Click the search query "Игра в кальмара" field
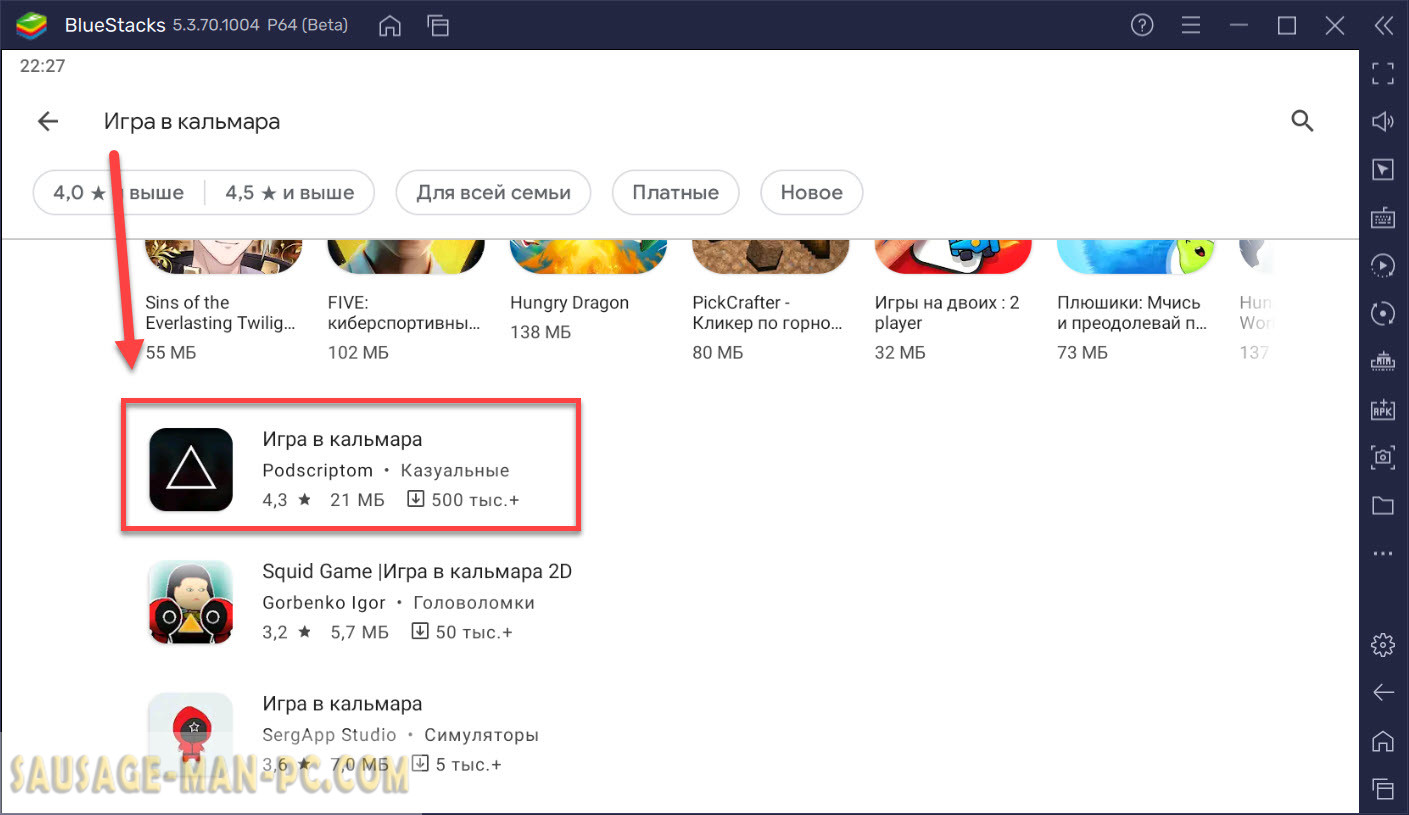The image size is (1409, 815). pos(192,122)
